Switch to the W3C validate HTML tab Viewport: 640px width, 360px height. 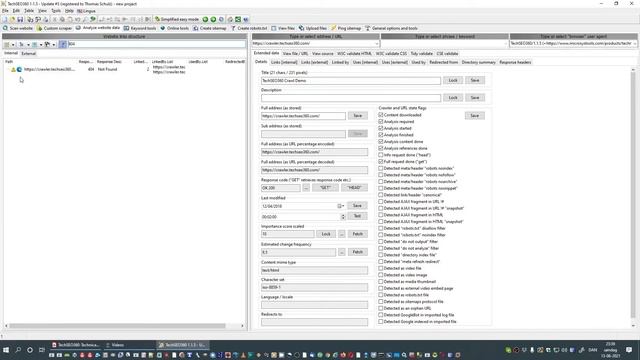[x=354, y=53]
